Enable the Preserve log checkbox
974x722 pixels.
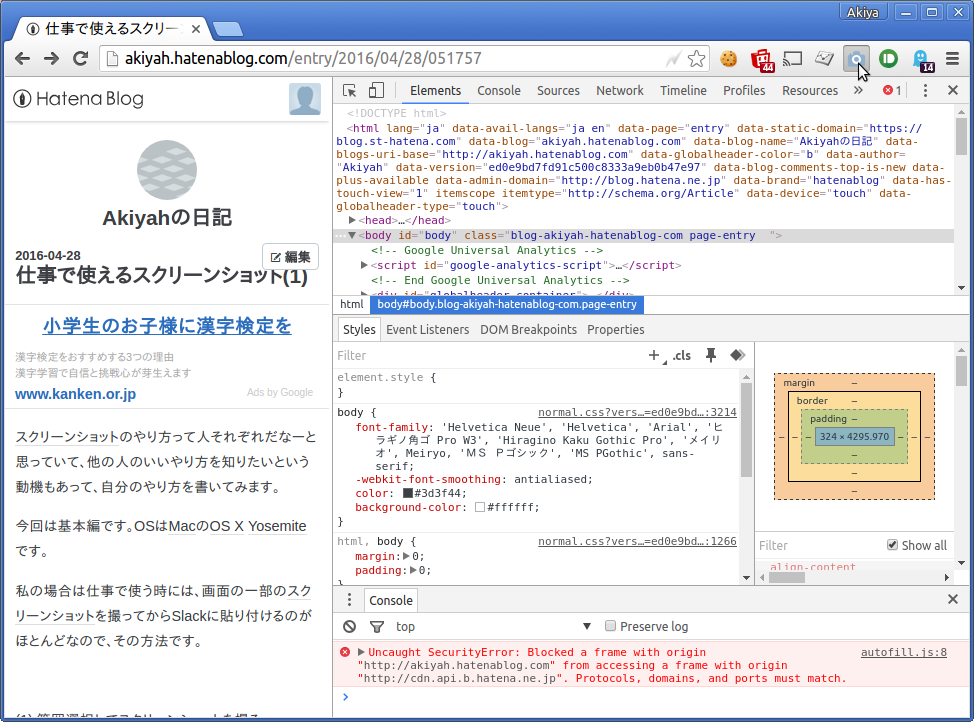(x=610, y=626)
